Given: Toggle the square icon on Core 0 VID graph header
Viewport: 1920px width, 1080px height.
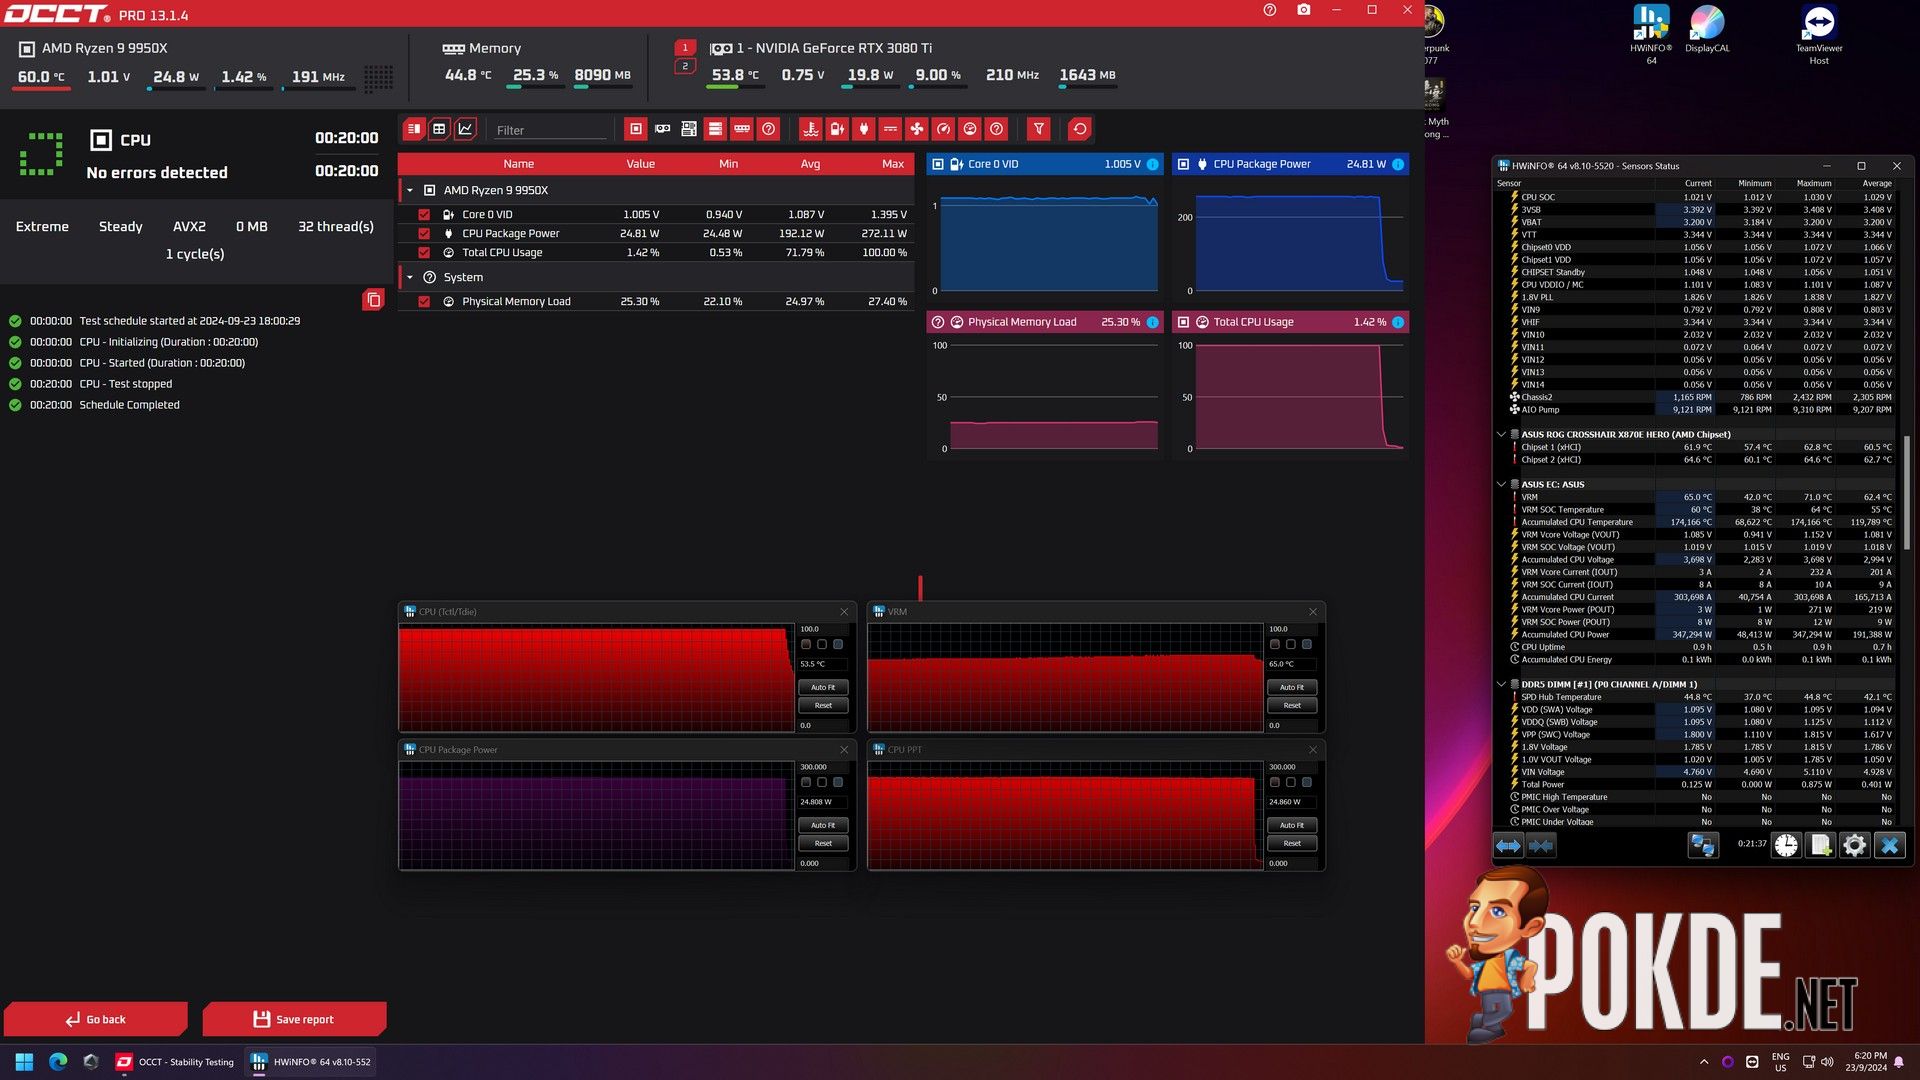Looking at the screenshot, I should pyautogui.click(x=938, y=164).
